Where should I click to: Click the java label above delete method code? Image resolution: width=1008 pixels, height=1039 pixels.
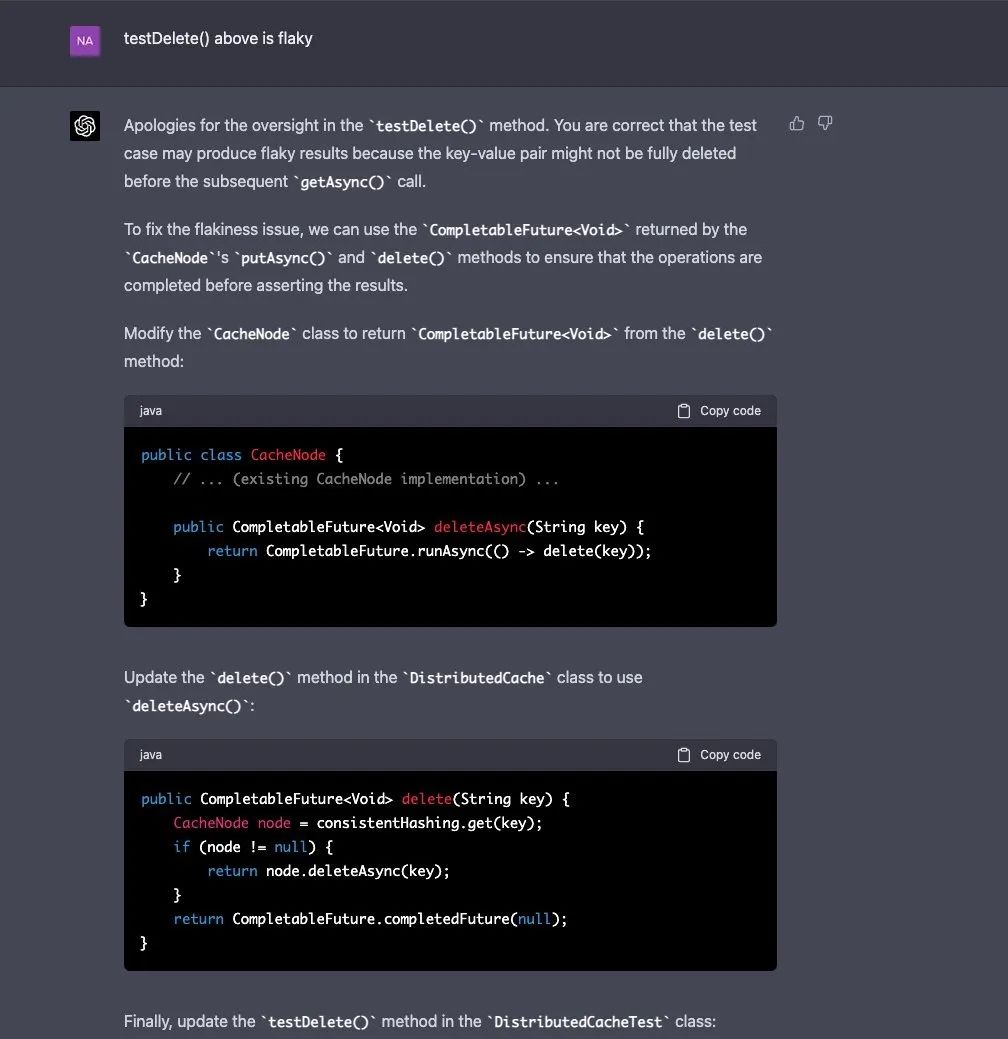click(x=151, y=755)
